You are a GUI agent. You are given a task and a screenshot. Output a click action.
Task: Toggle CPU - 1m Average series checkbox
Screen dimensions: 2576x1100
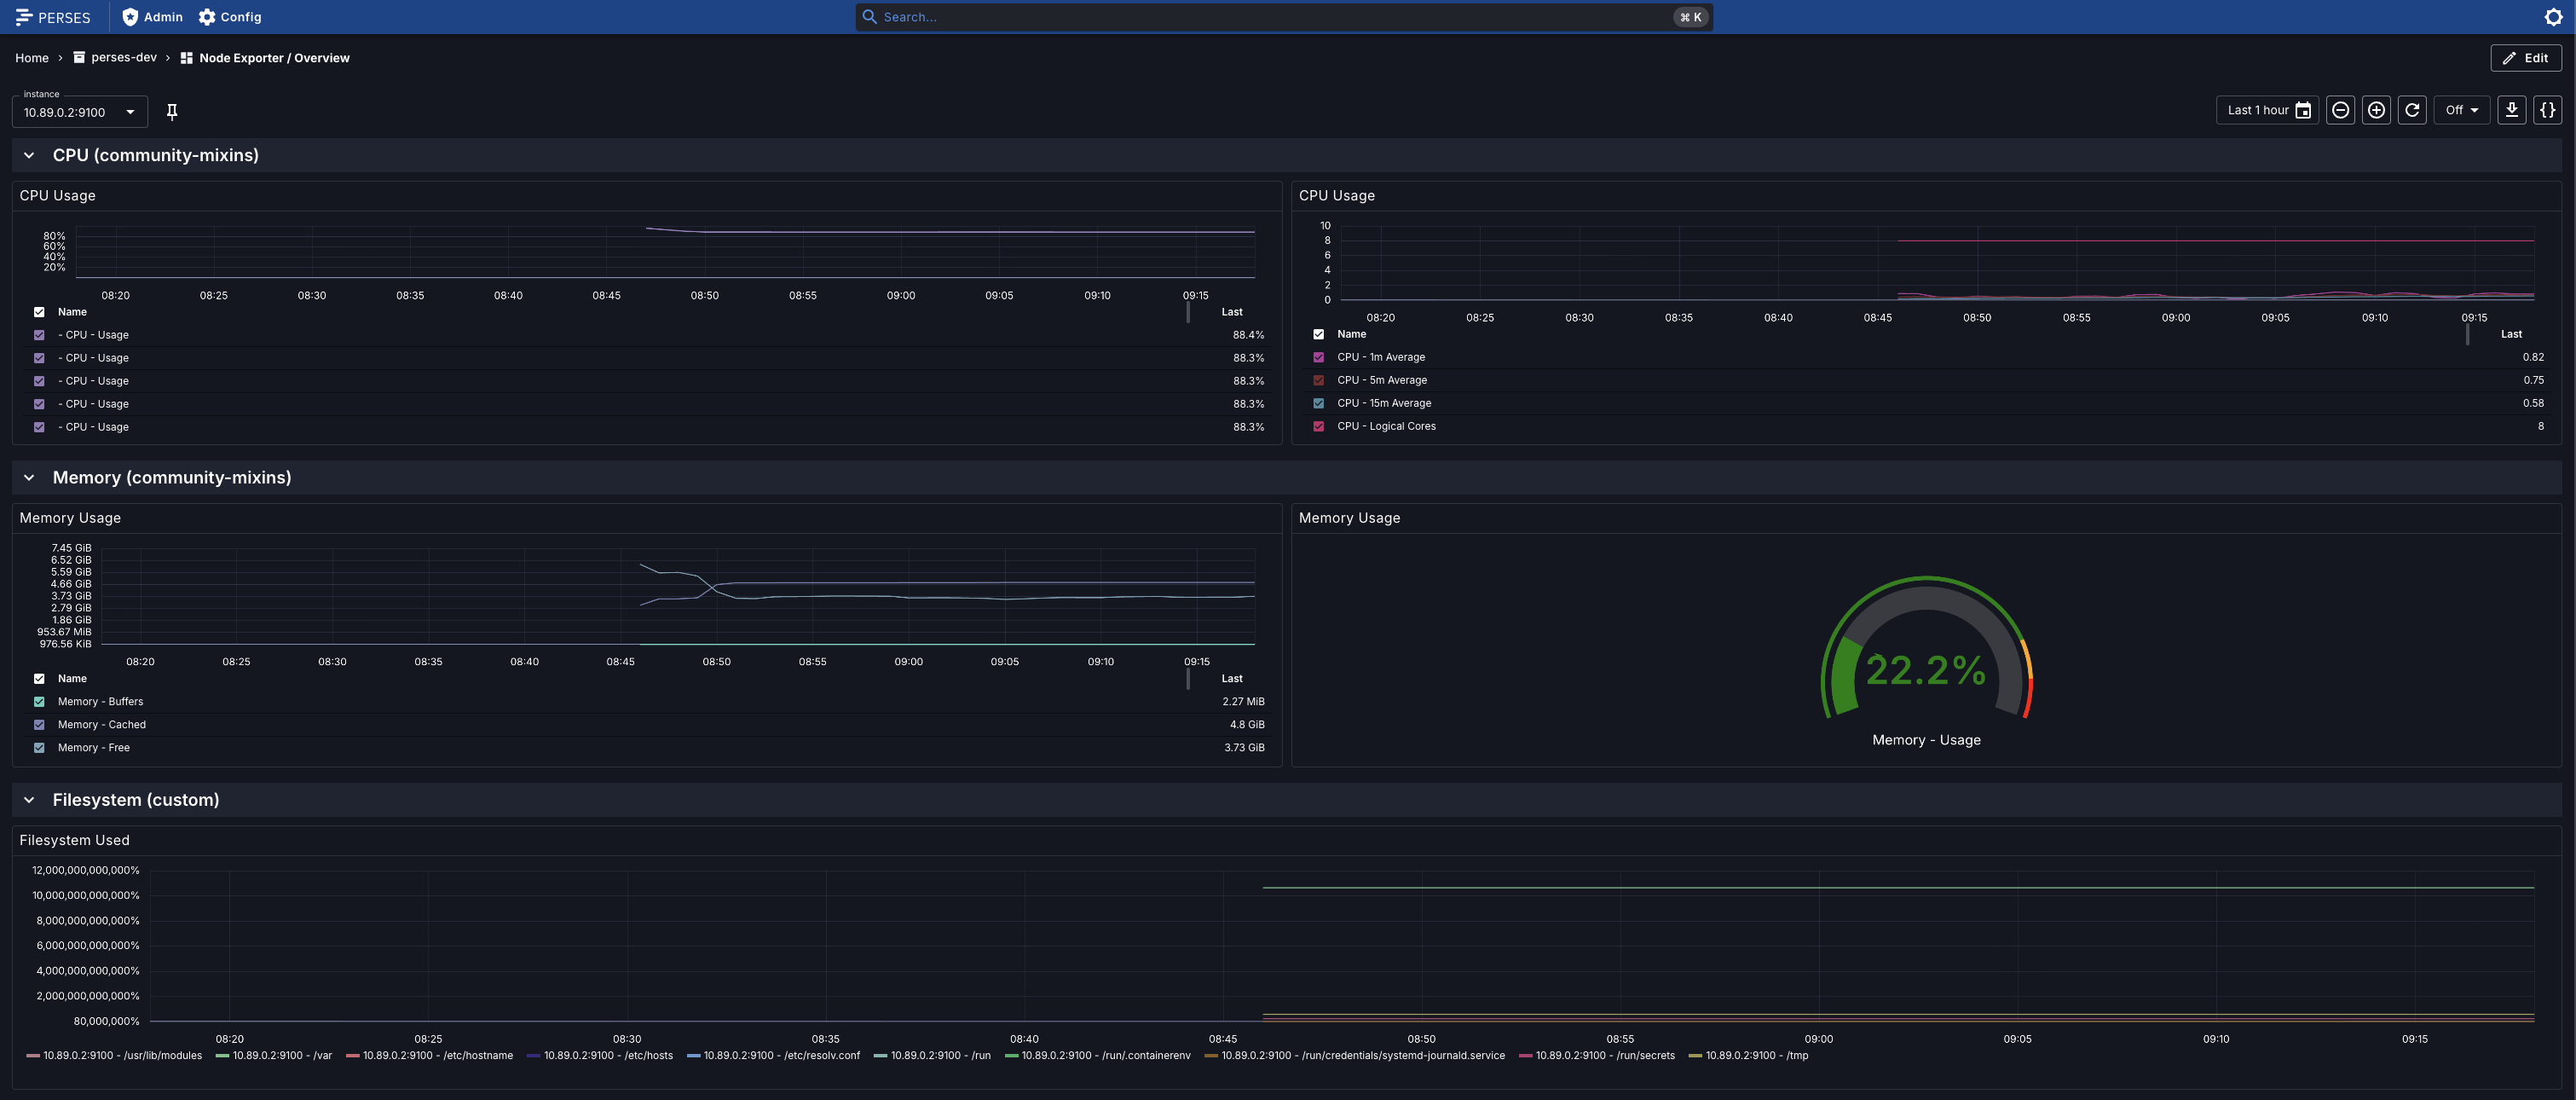[x=1318, y=357]
